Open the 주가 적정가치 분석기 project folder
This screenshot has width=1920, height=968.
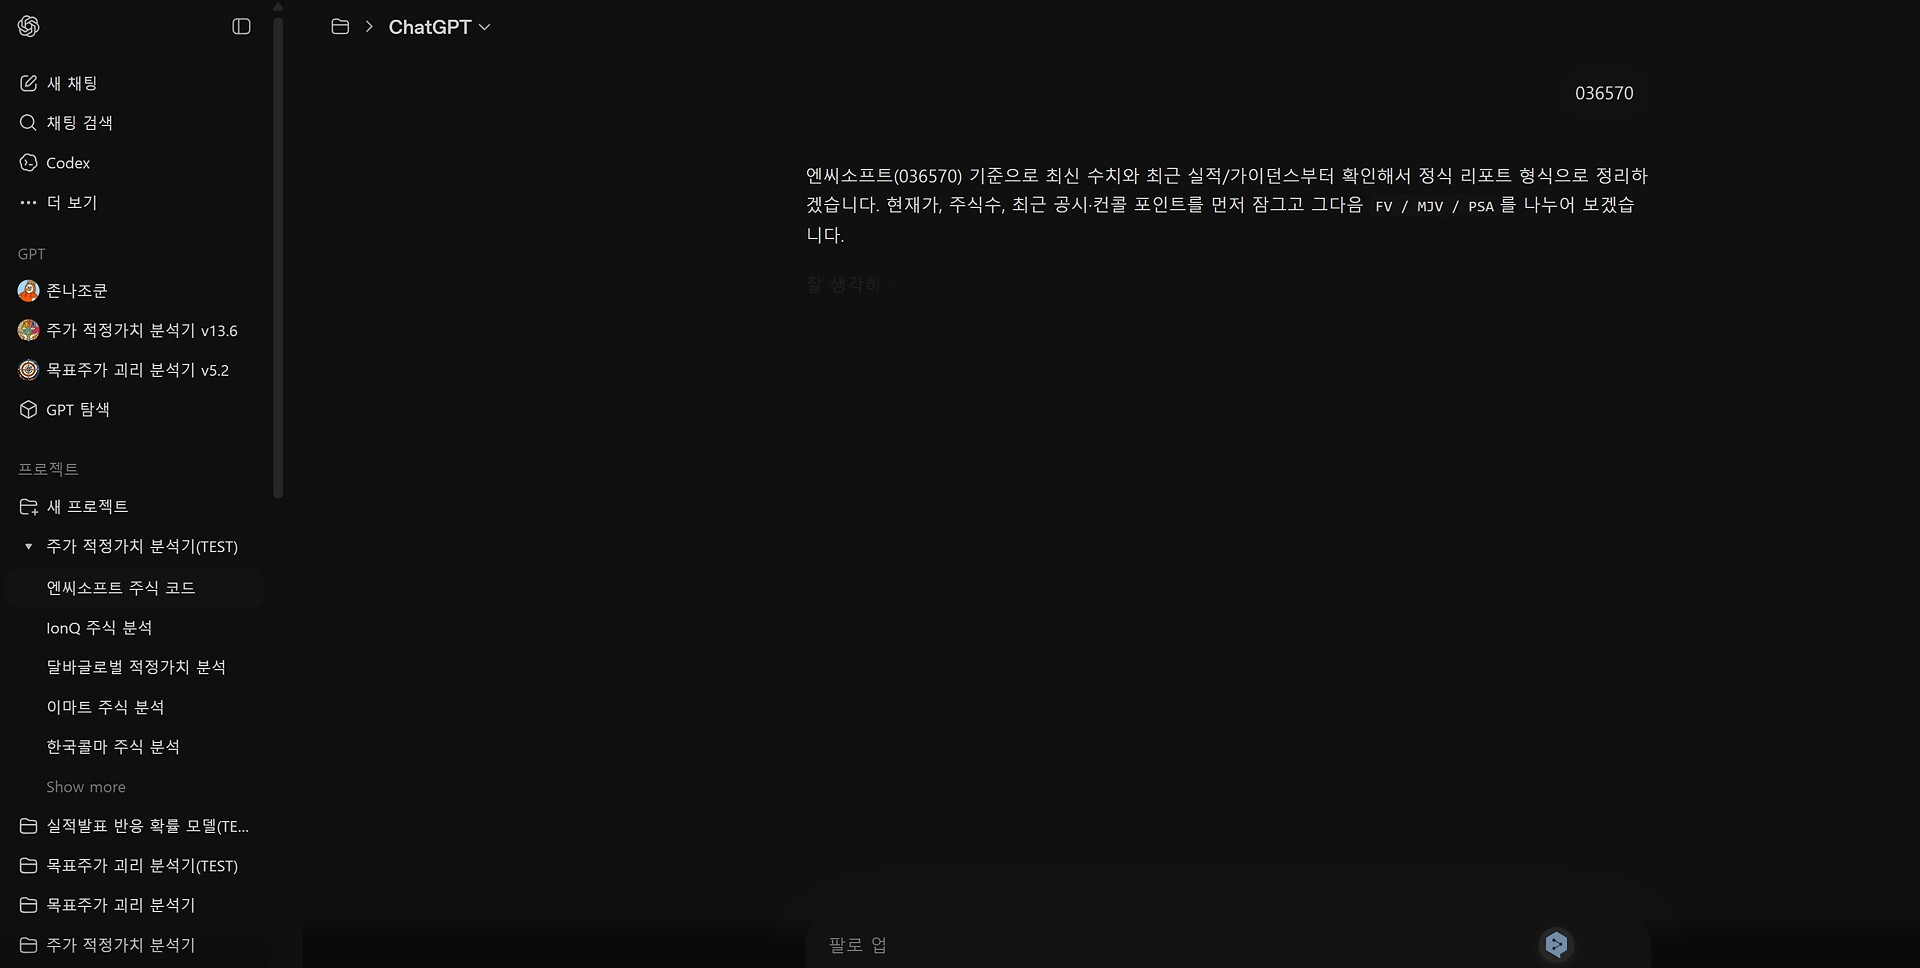tap(135, 945)
